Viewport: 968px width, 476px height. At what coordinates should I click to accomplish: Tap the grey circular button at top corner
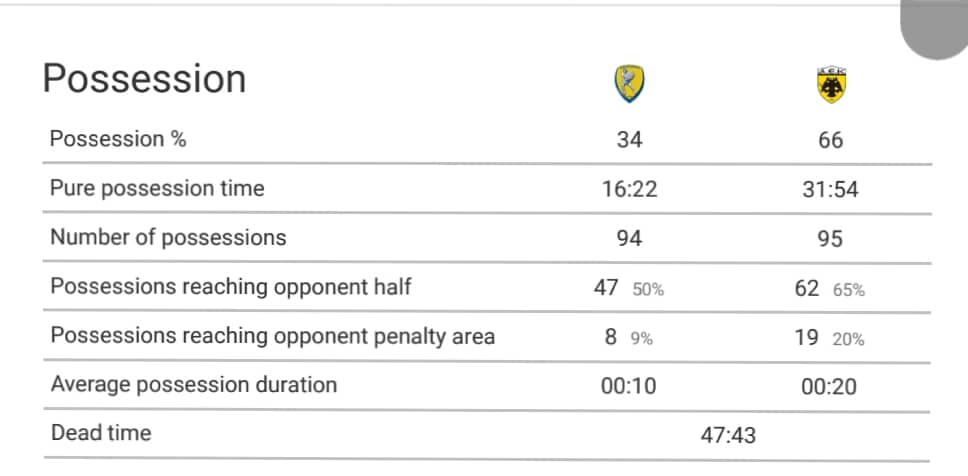pos(935,28)
